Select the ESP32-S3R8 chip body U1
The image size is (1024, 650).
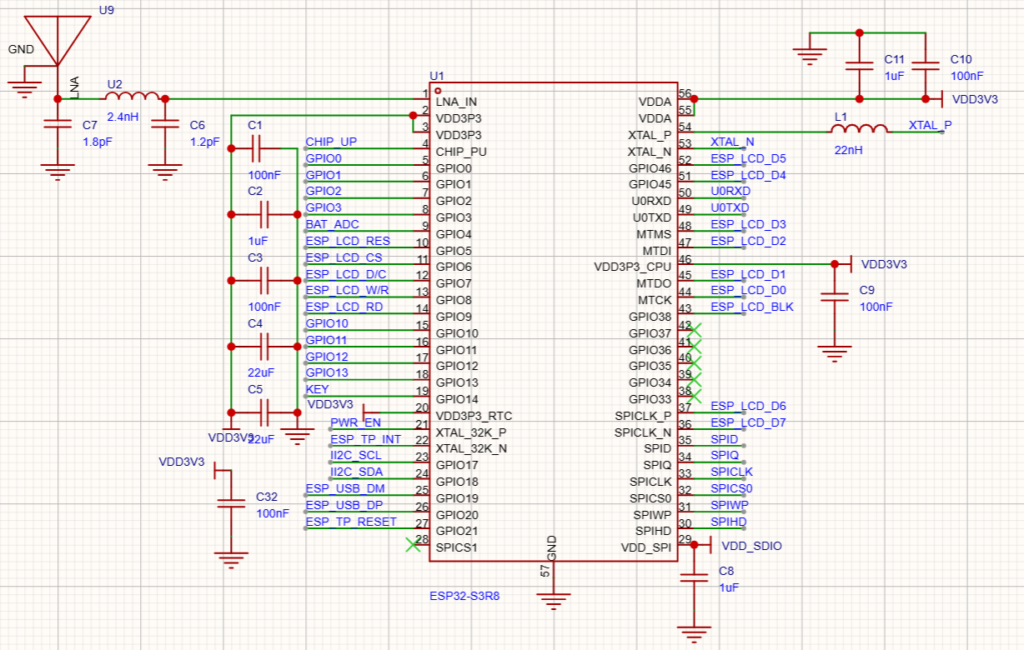555,320
